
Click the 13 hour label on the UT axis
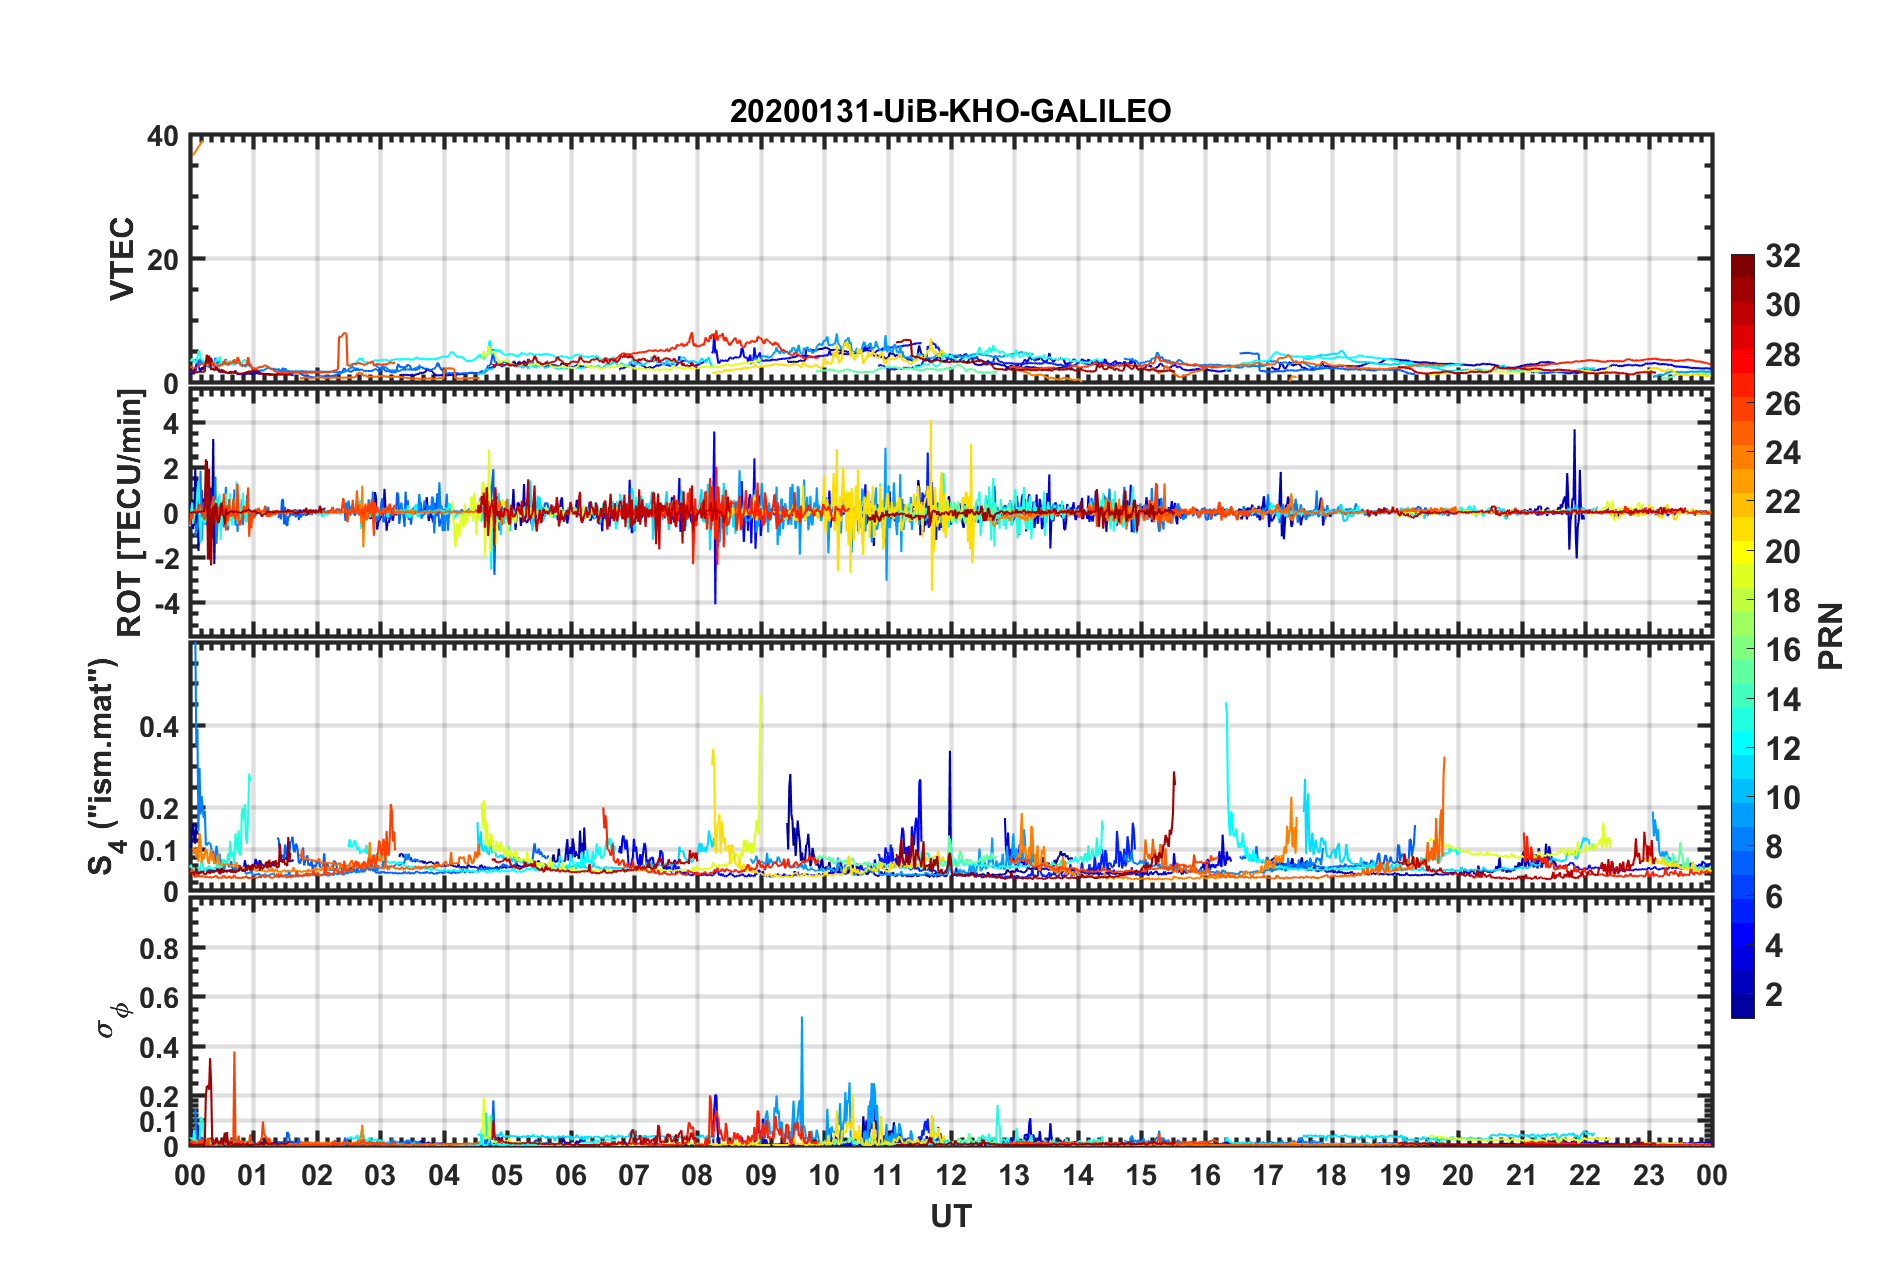[1014, 1175]
